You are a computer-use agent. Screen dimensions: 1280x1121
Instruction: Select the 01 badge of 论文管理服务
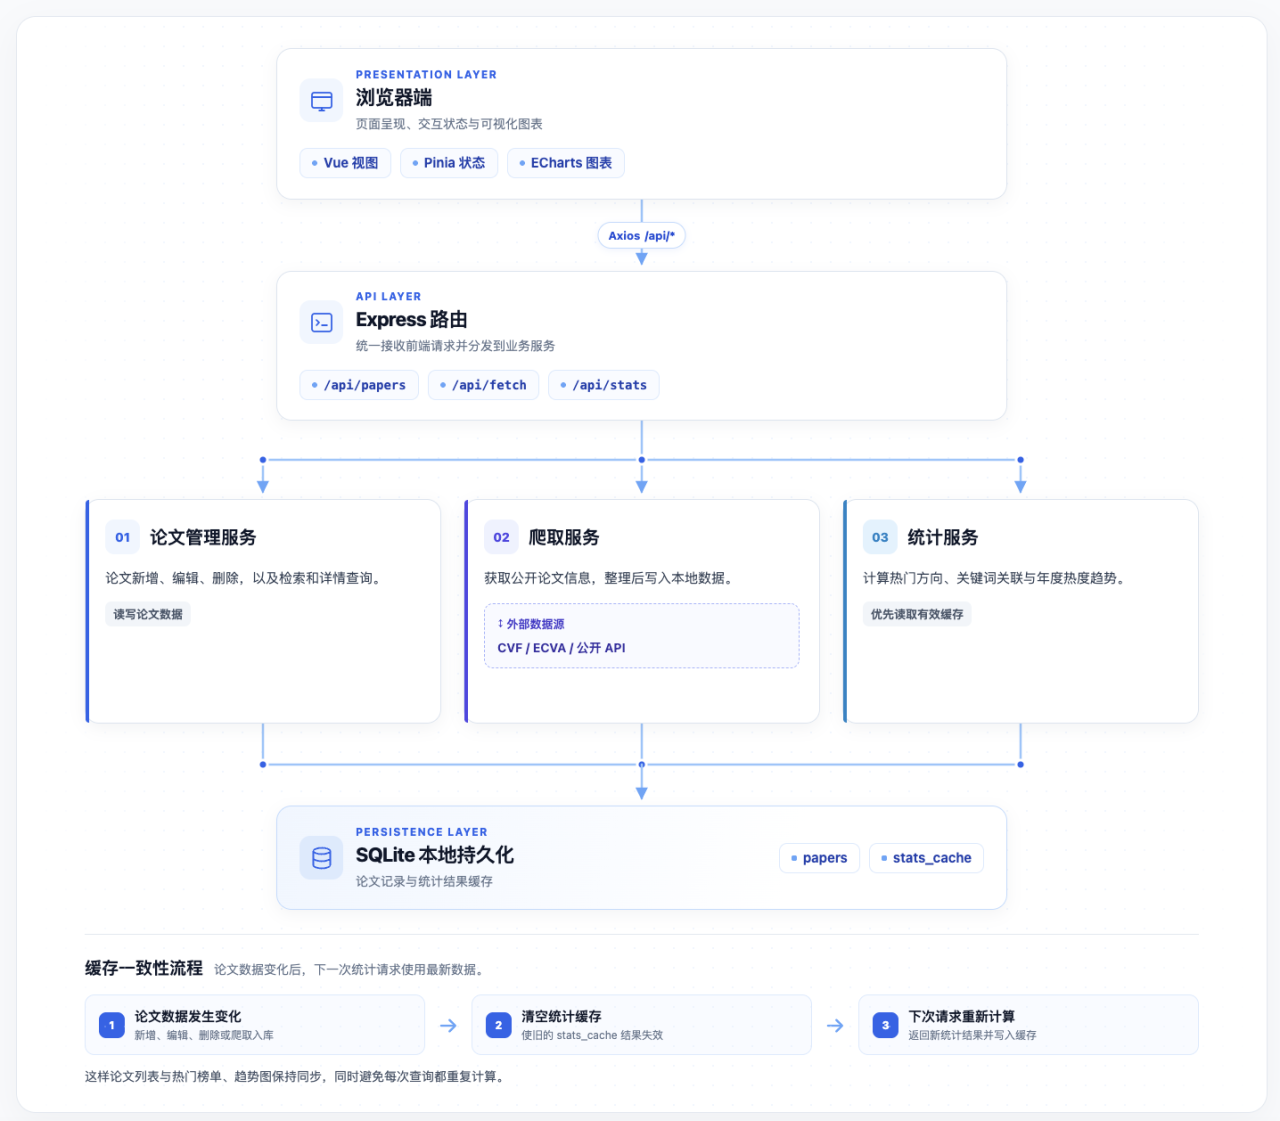pos(122,537)
